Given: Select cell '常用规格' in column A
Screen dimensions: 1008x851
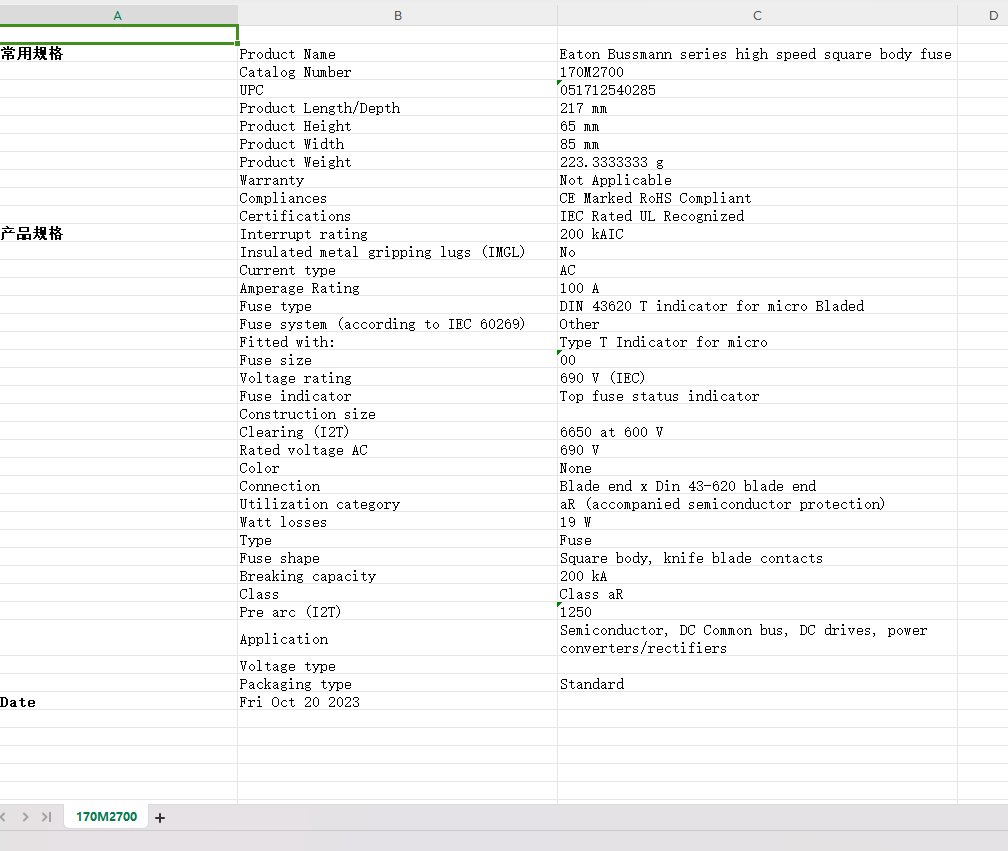Looking at the screenshot, I should click(118, 53).
